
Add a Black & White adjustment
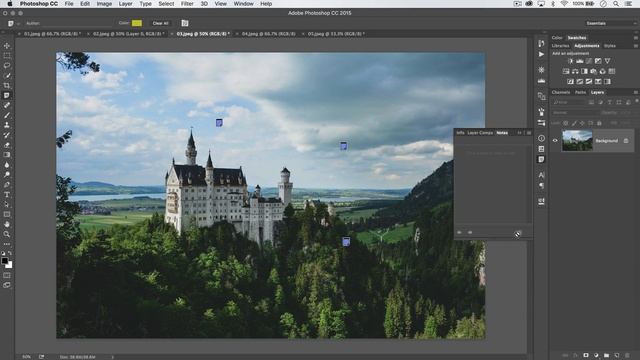click(584, 71)
